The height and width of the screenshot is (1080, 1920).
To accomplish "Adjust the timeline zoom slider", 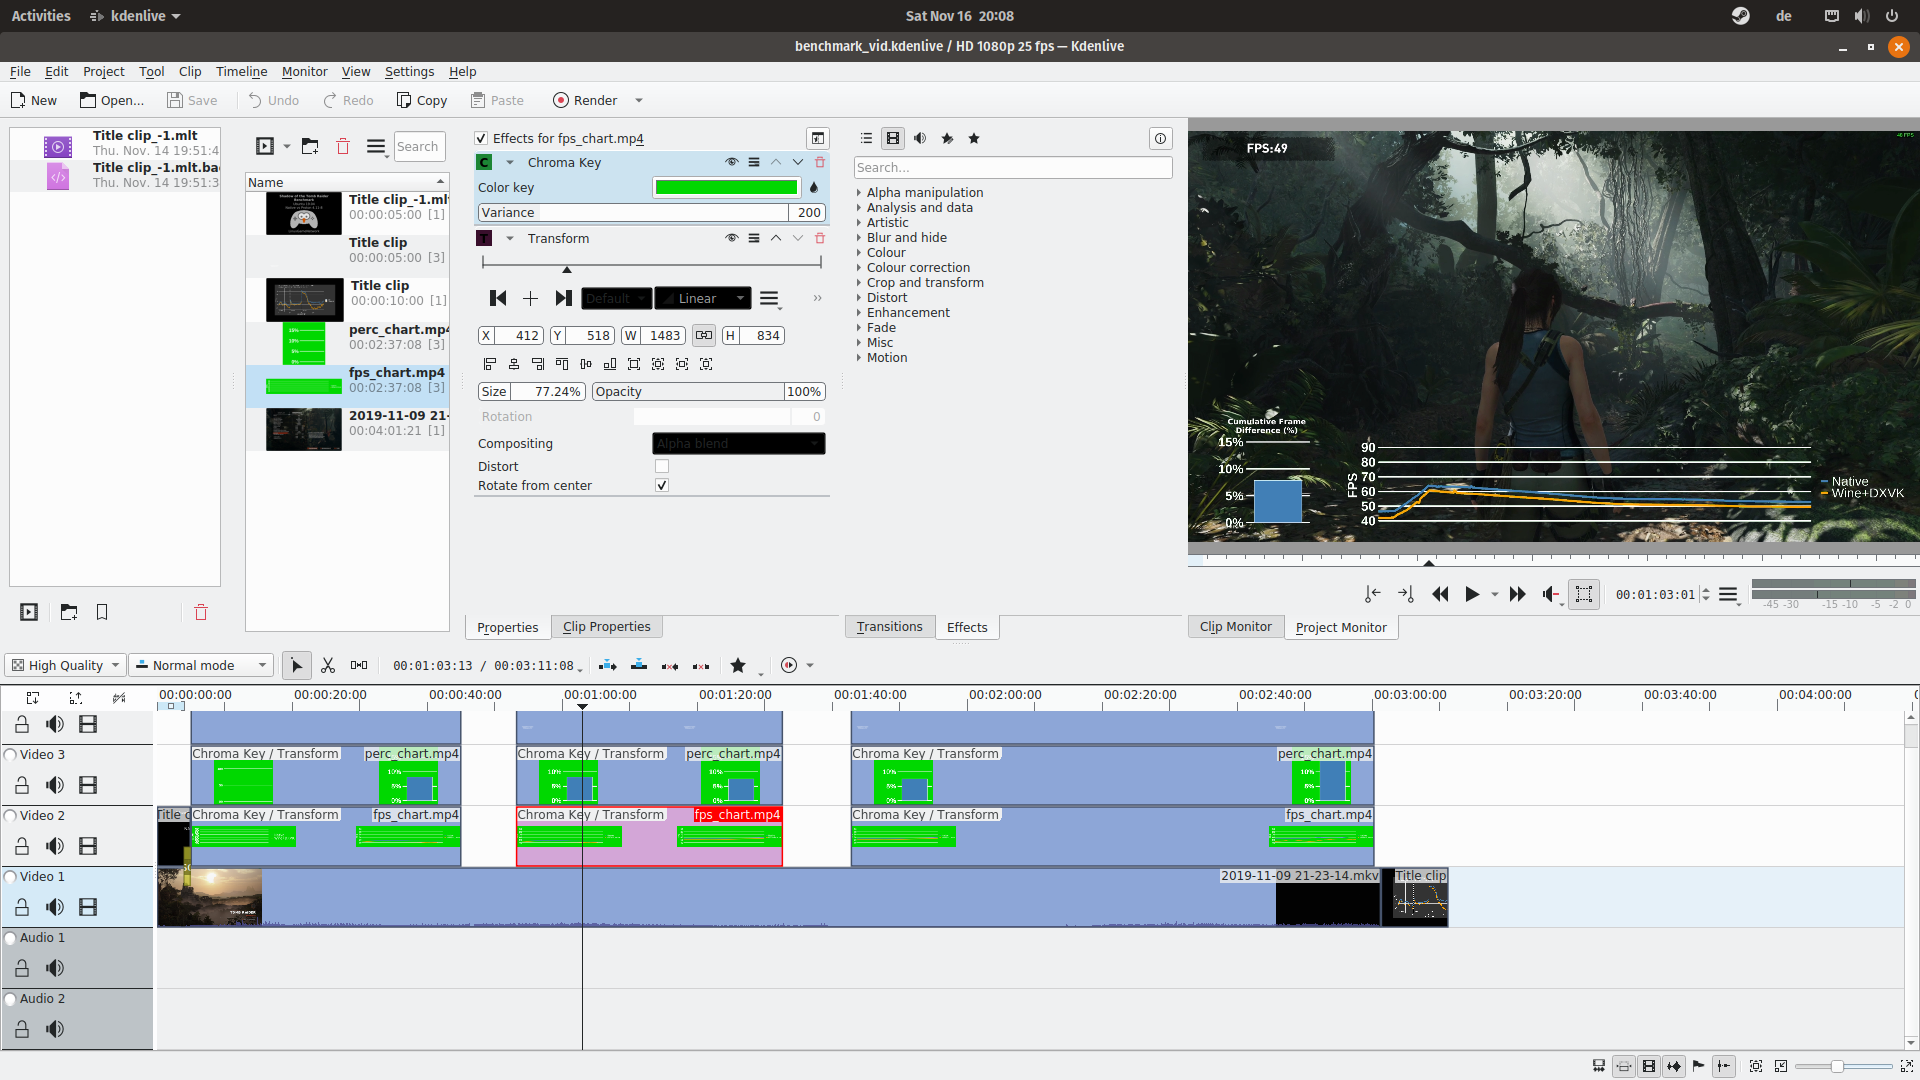I will tap(1844, 1067).
